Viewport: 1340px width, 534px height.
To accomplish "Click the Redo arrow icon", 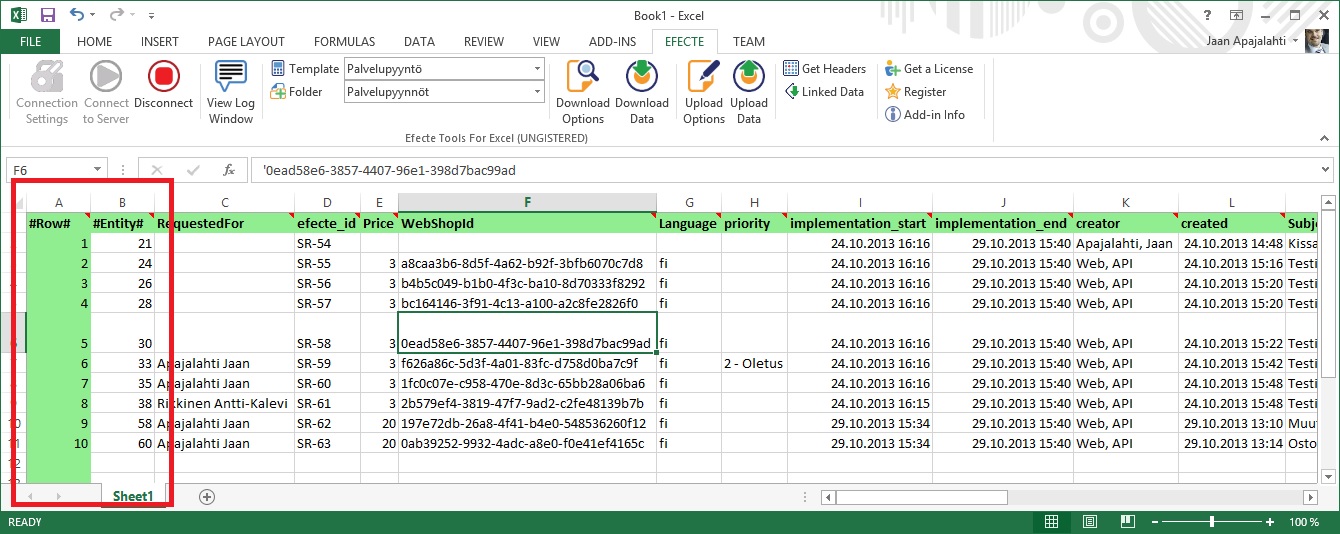I will (x=116, y=15).
